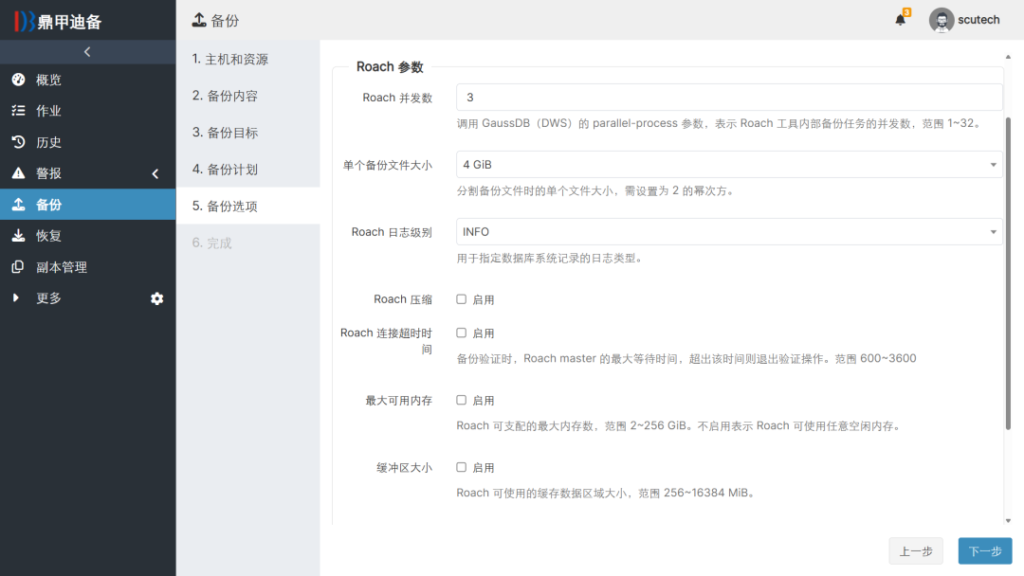This screenshot has height=576, width=1024.
Task: Tick the 缓冲区大小 启用 checkbox
Action: click(462, 467)
